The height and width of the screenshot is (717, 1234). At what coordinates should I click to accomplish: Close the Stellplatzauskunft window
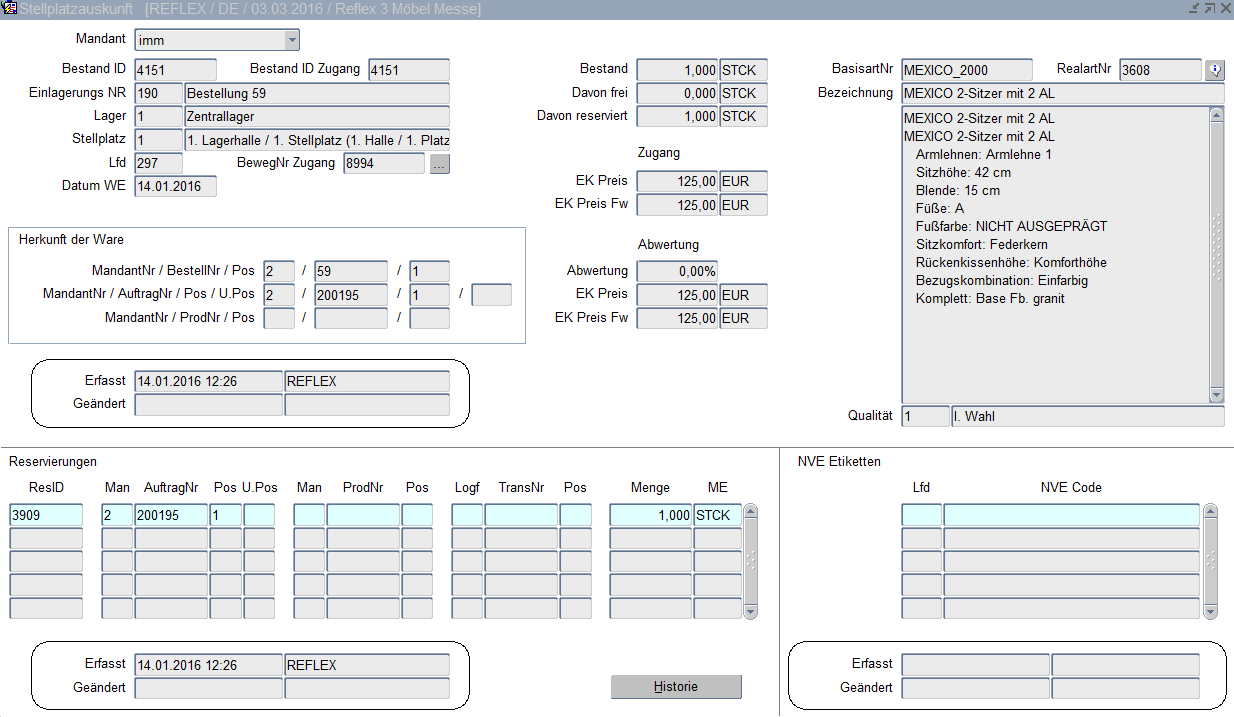[1225, 8]
